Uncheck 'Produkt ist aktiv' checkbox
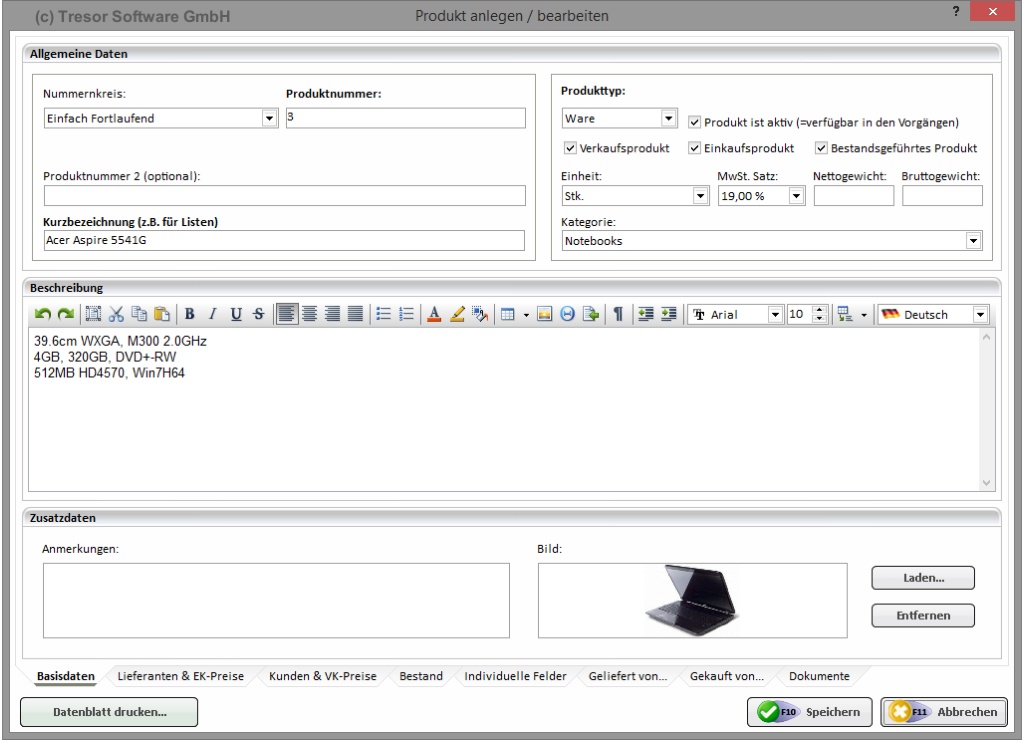1024x740 pixels. coord(695,123)
